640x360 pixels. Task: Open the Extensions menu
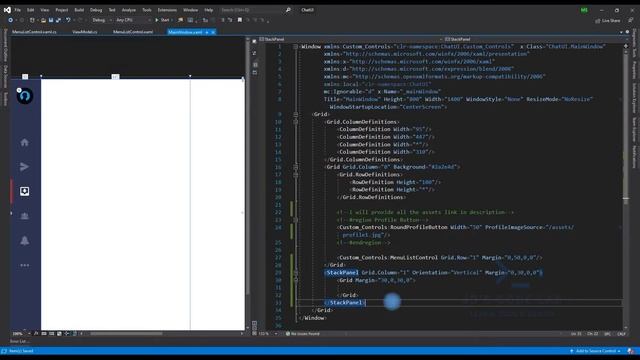pyautogui.click(x=167, y=10)
